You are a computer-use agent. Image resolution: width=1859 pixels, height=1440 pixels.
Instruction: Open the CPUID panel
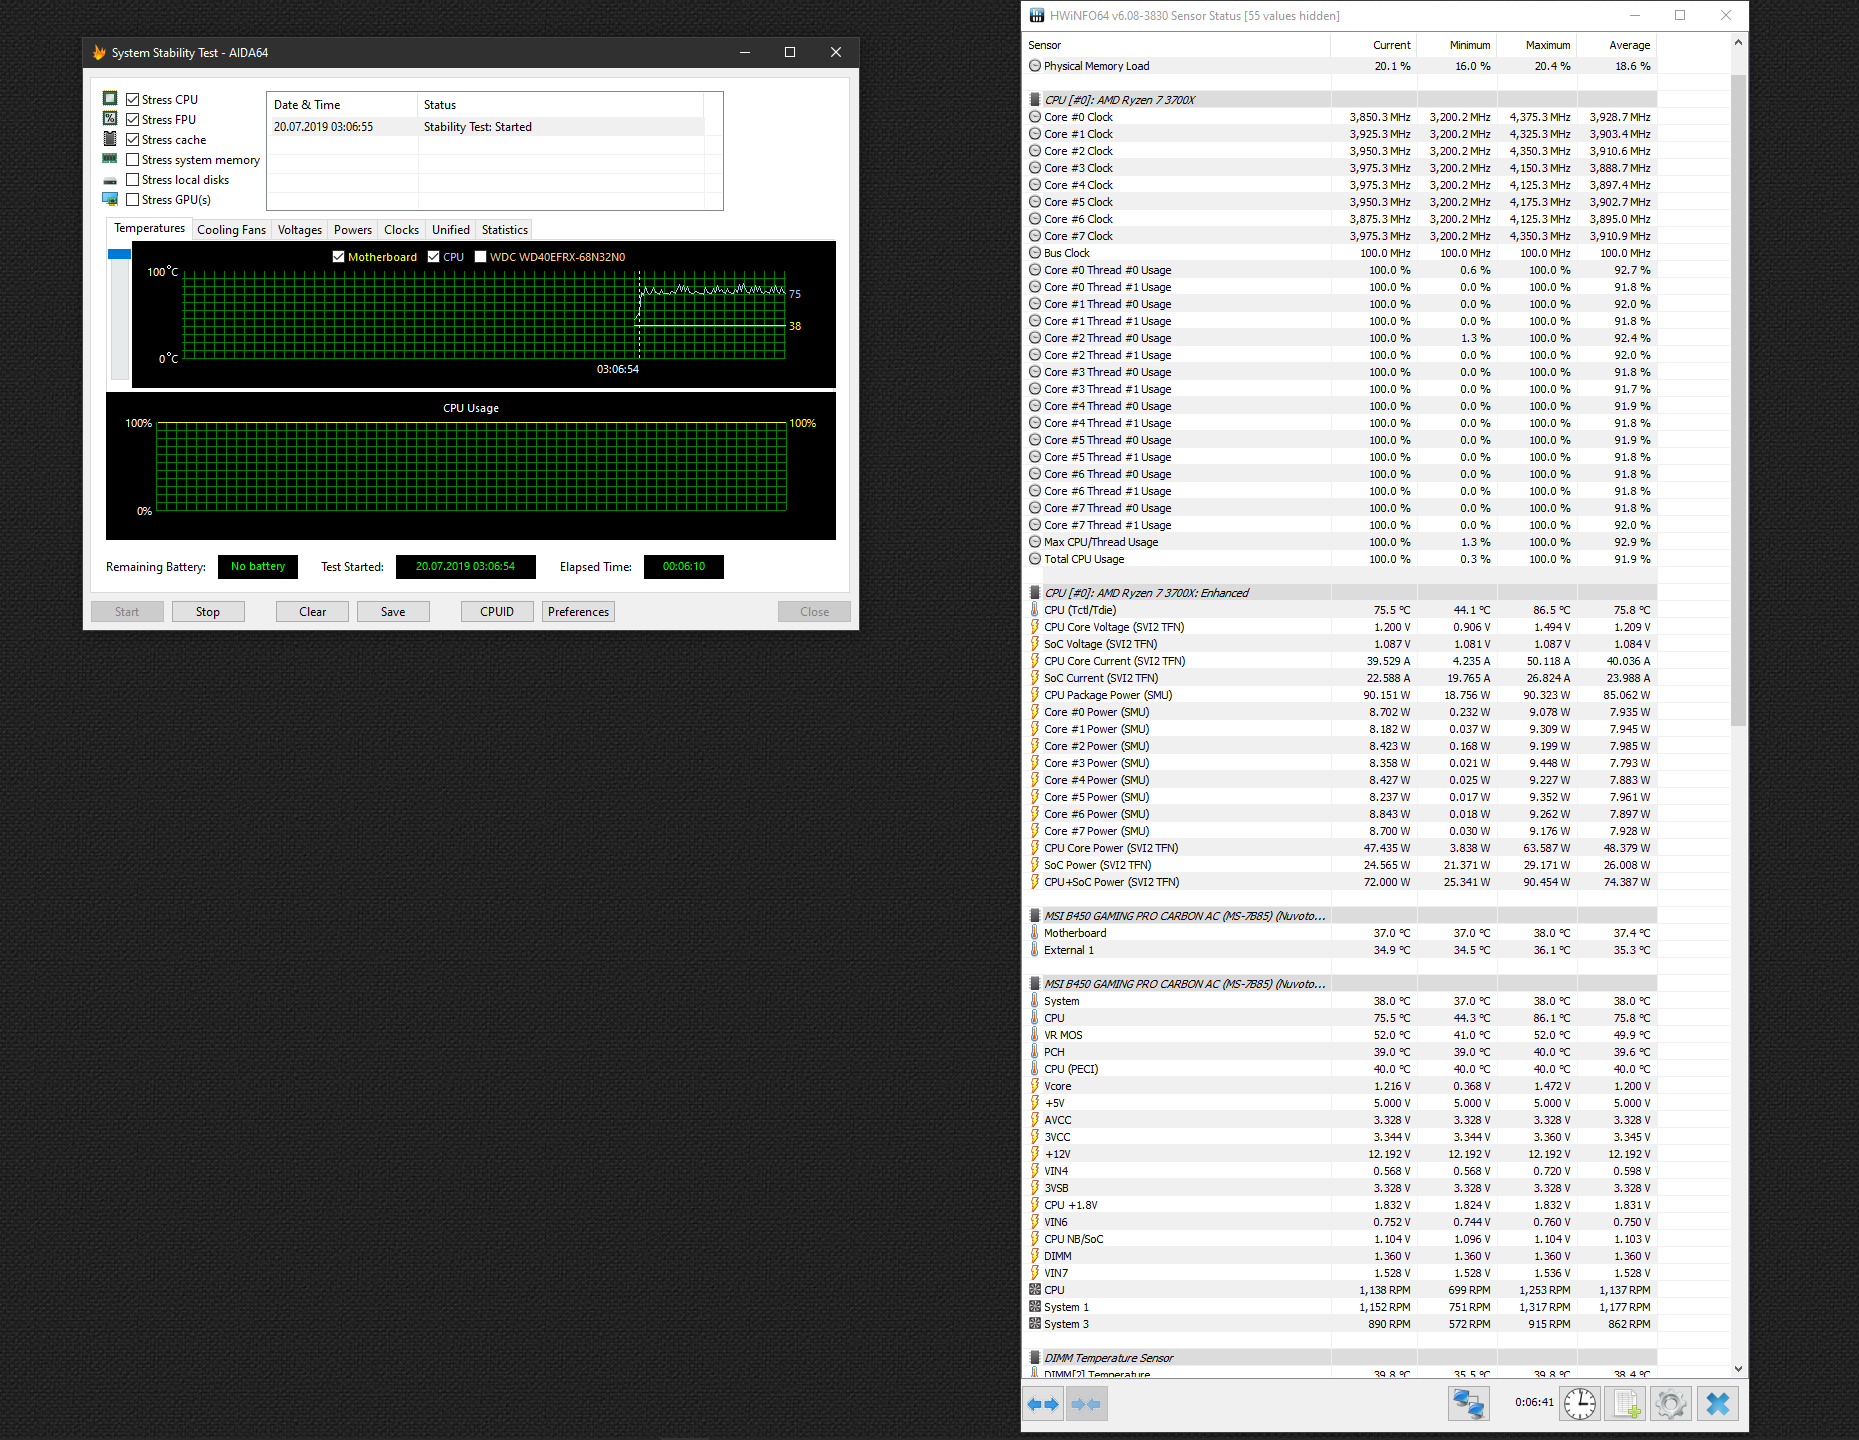tap(497, 612)
